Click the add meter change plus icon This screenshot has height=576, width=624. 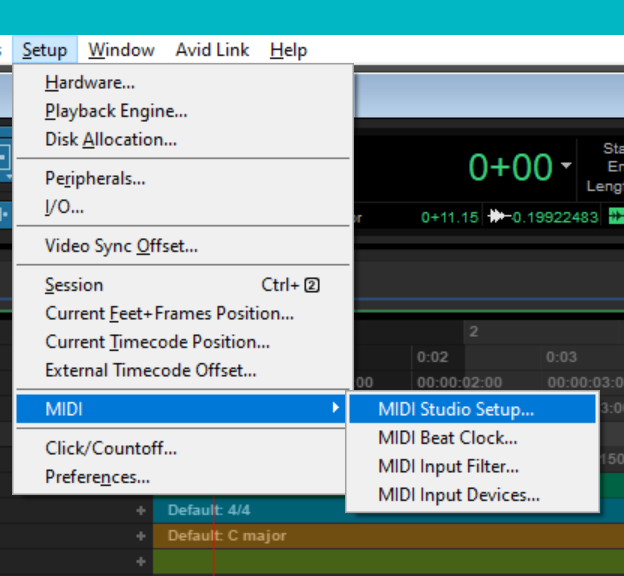coord(141,510)
